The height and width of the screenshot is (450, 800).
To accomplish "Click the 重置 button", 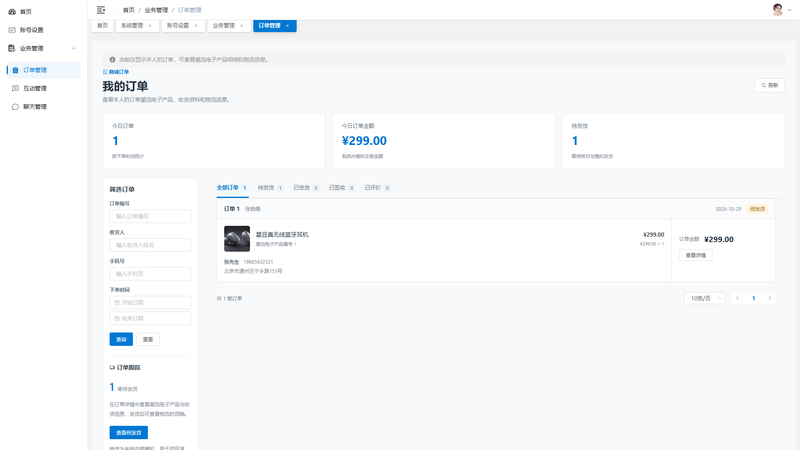I will [x=148, y=339].
